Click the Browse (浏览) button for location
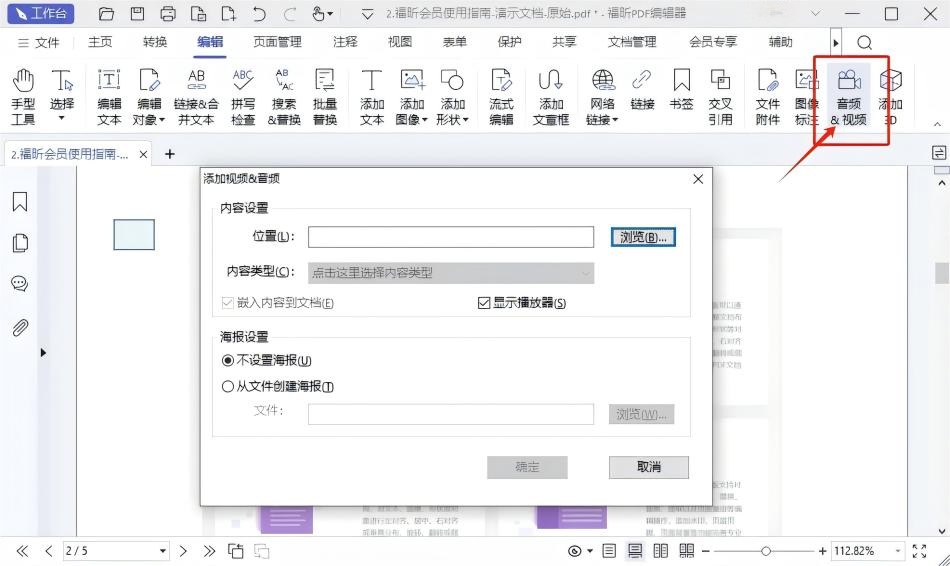 point(643,237)
